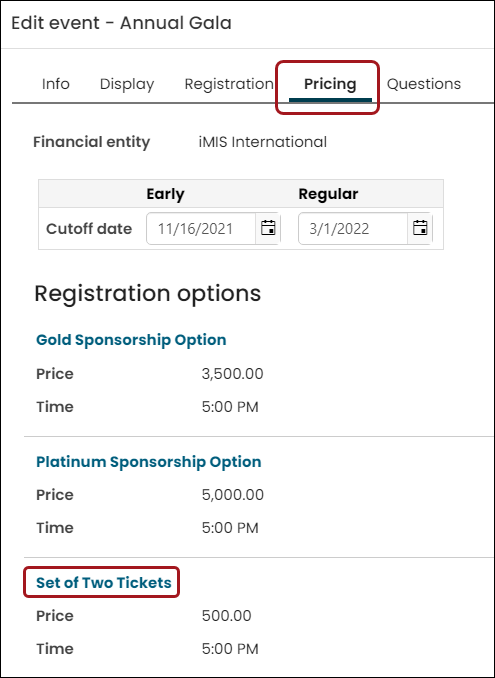This screenshot has width=495, height=678.
Task: Open the Early cutoff date calendar picker
Action: (268, 228)
